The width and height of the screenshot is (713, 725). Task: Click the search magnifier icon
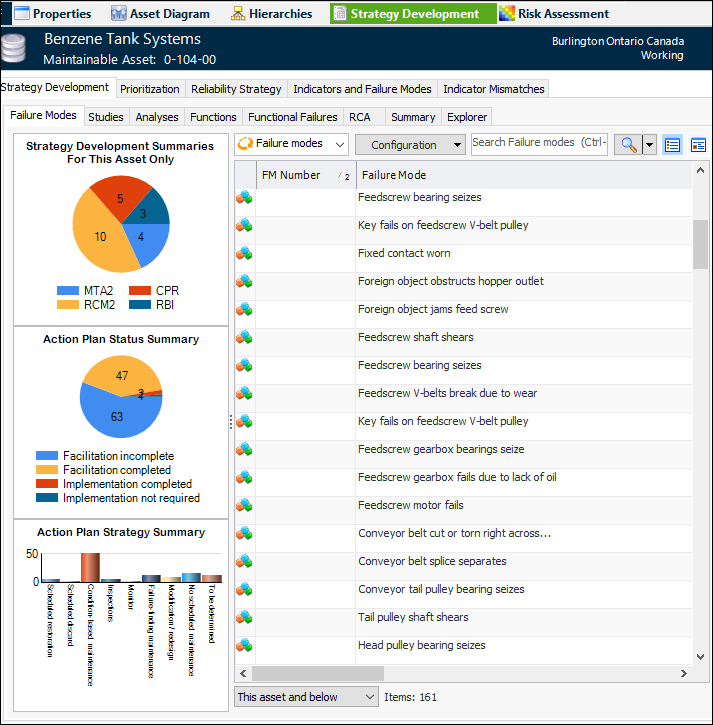627,145
